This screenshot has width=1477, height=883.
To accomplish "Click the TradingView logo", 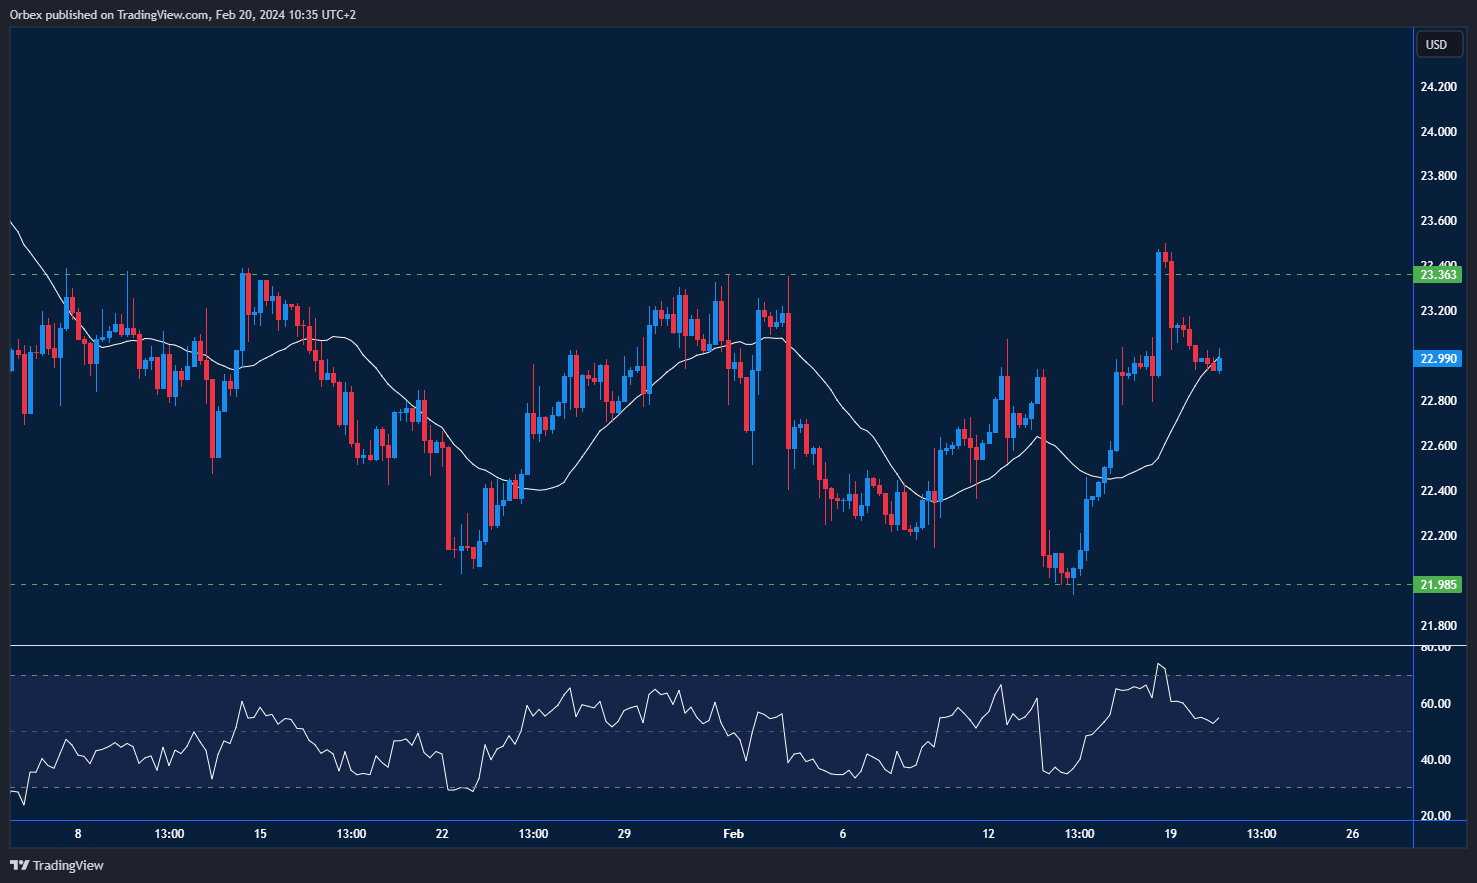I will coord(57,865).
